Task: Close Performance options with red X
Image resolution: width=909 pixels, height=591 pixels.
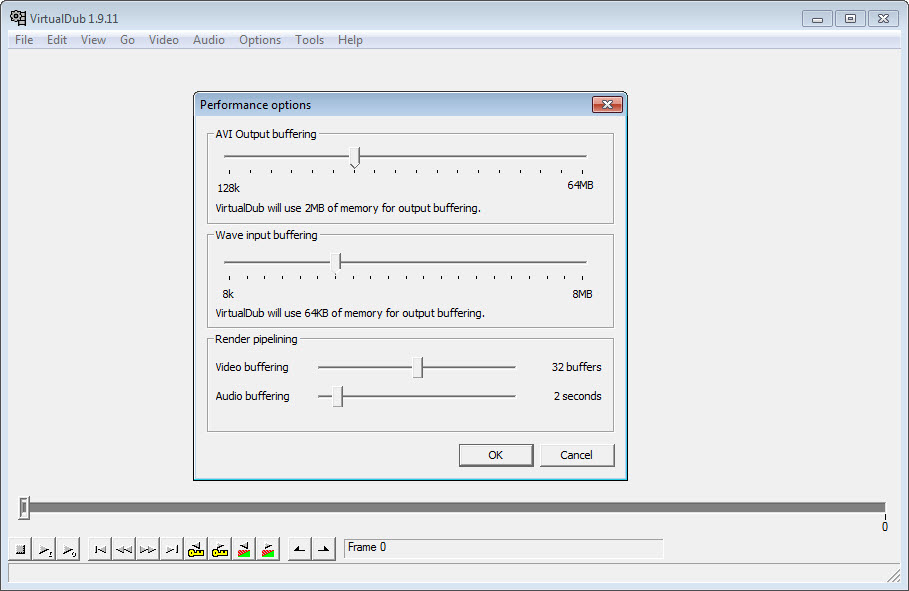Action: point(607,104)
